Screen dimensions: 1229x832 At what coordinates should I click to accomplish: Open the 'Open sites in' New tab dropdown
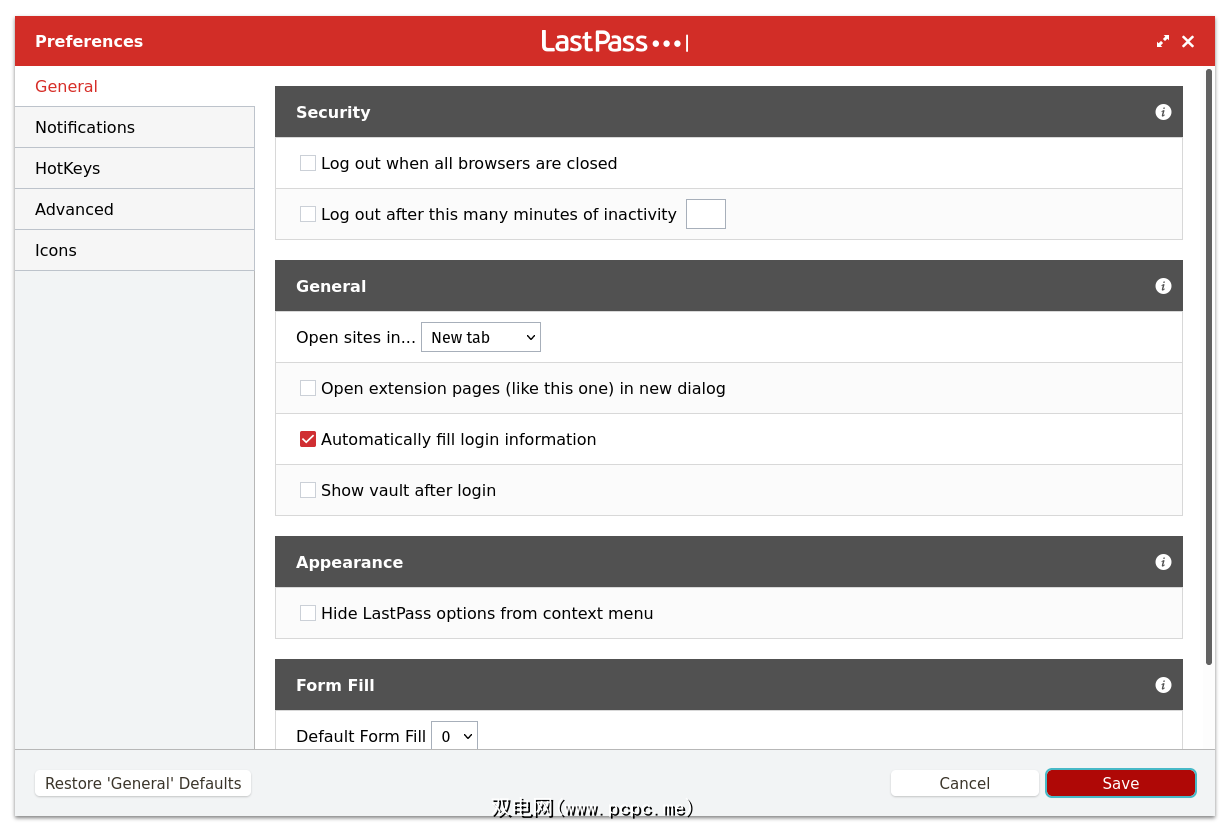481,337
